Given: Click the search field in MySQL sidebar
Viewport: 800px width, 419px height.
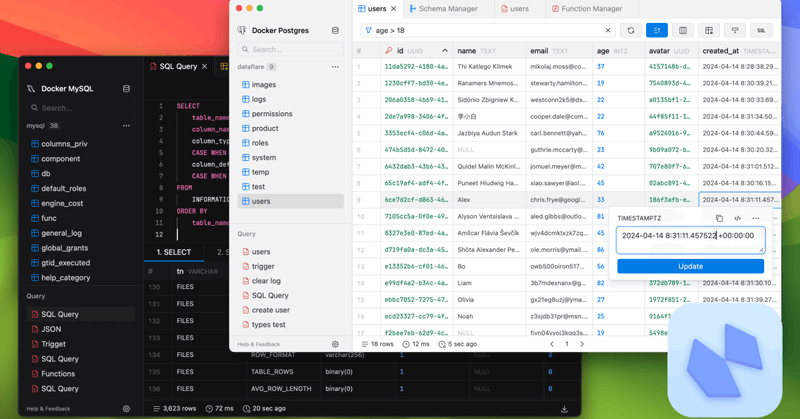Looking at the screenshot, I should 81,108.
